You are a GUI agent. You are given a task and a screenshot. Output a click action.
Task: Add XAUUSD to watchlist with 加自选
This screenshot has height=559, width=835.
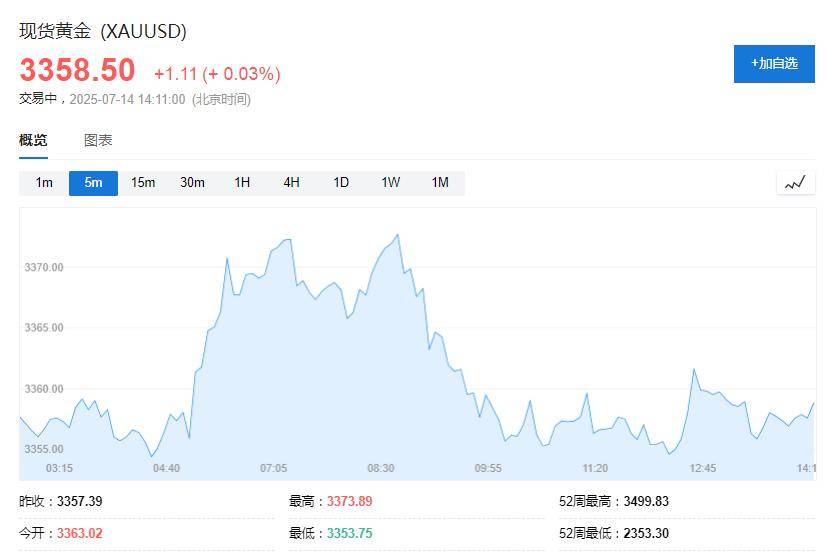pyautogui.click(x=774, y=64)
